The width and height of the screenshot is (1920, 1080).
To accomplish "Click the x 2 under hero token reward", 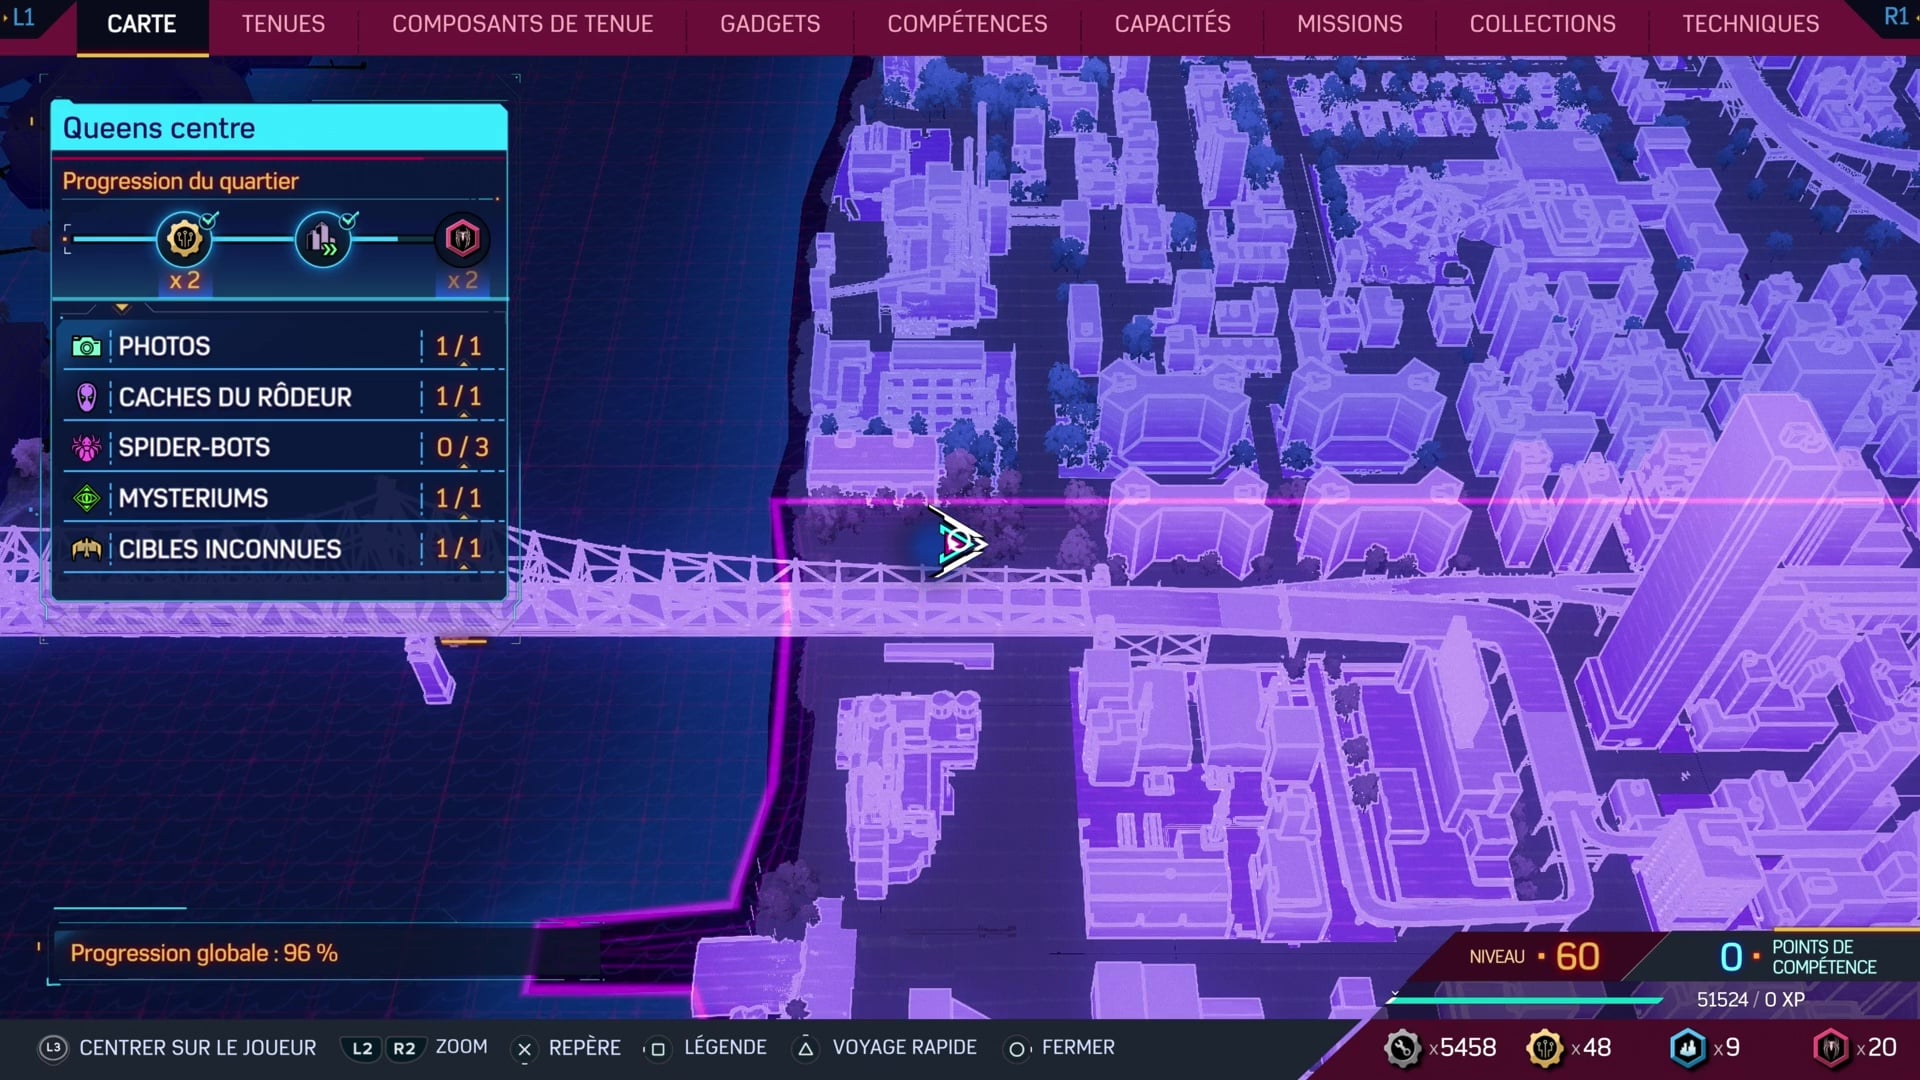I will pos(462,281).
